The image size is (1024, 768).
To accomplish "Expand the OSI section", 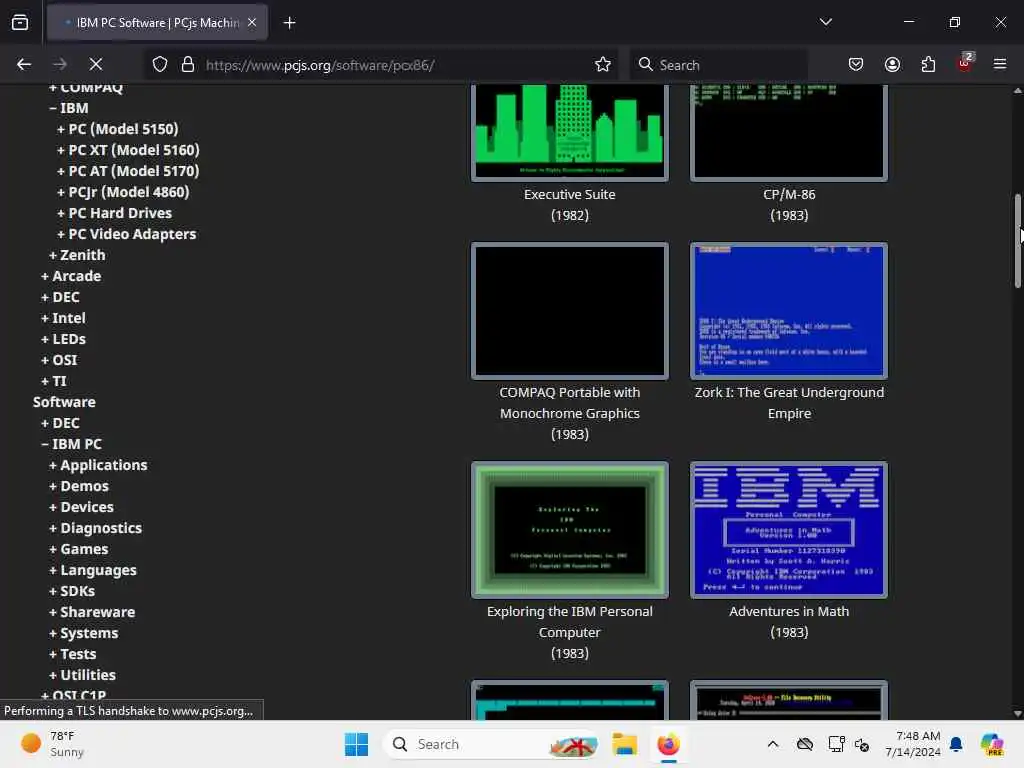I will pos(59,359).
